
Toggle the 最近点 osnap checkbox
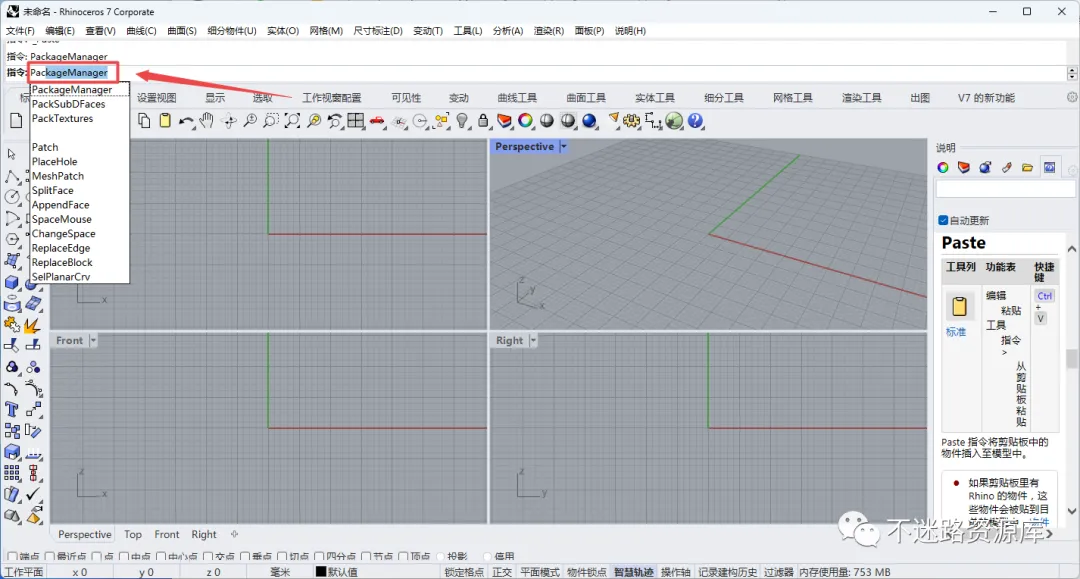click(49, 556)
